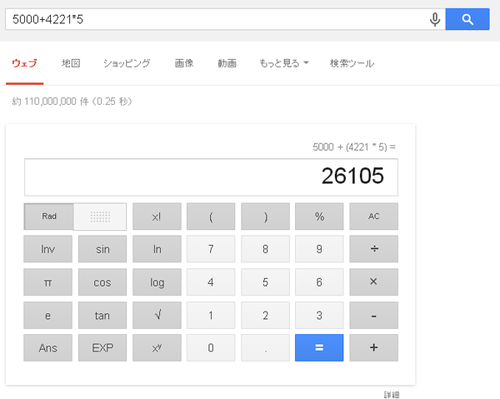The width and height of the screenshot is (500, 399).
Task: Click the digit 4 key
Action: point(211,282)
